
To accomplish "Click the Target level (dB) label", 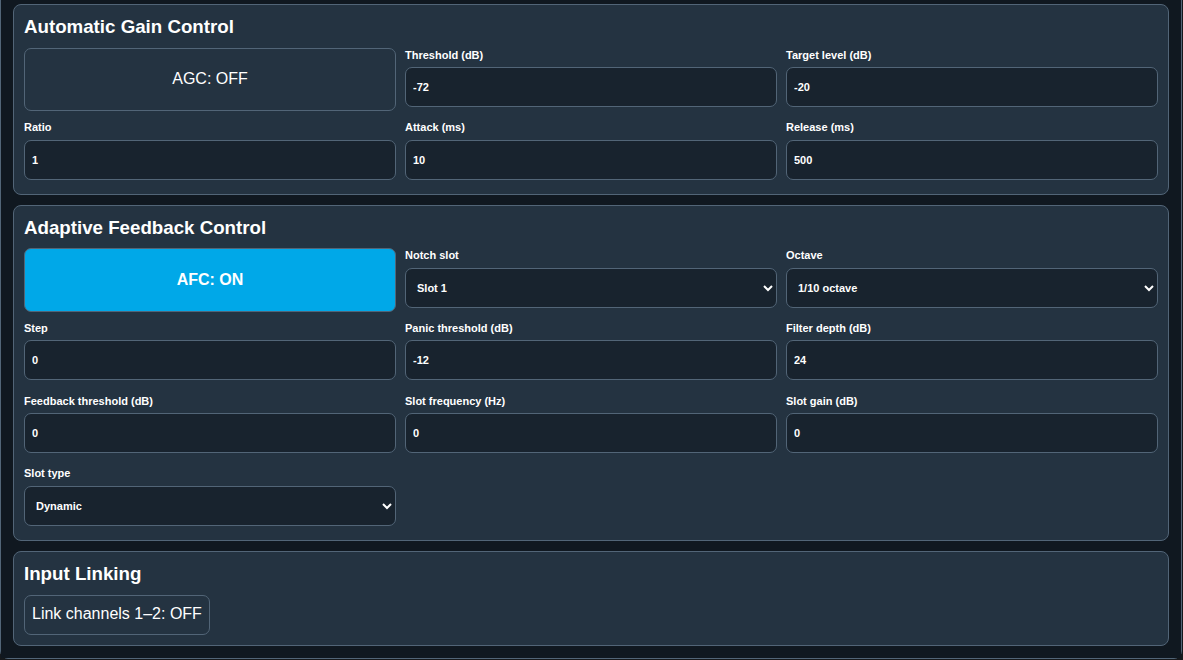I will (x=828, y=55).
